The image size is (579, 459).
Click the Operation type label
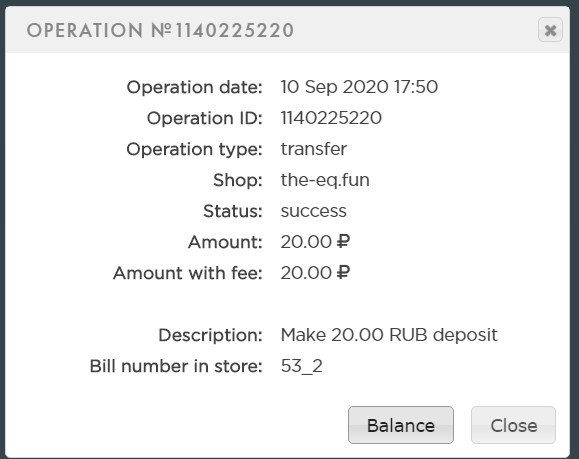pos(194,150)
